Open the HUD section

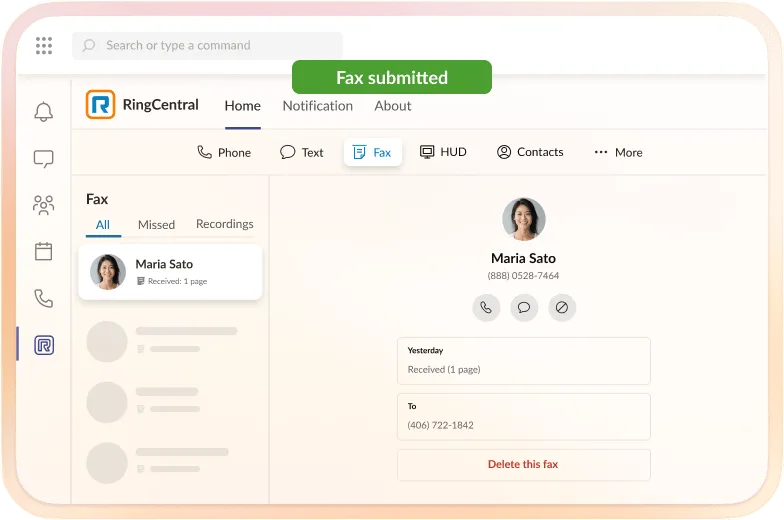[x=443, y=152]
